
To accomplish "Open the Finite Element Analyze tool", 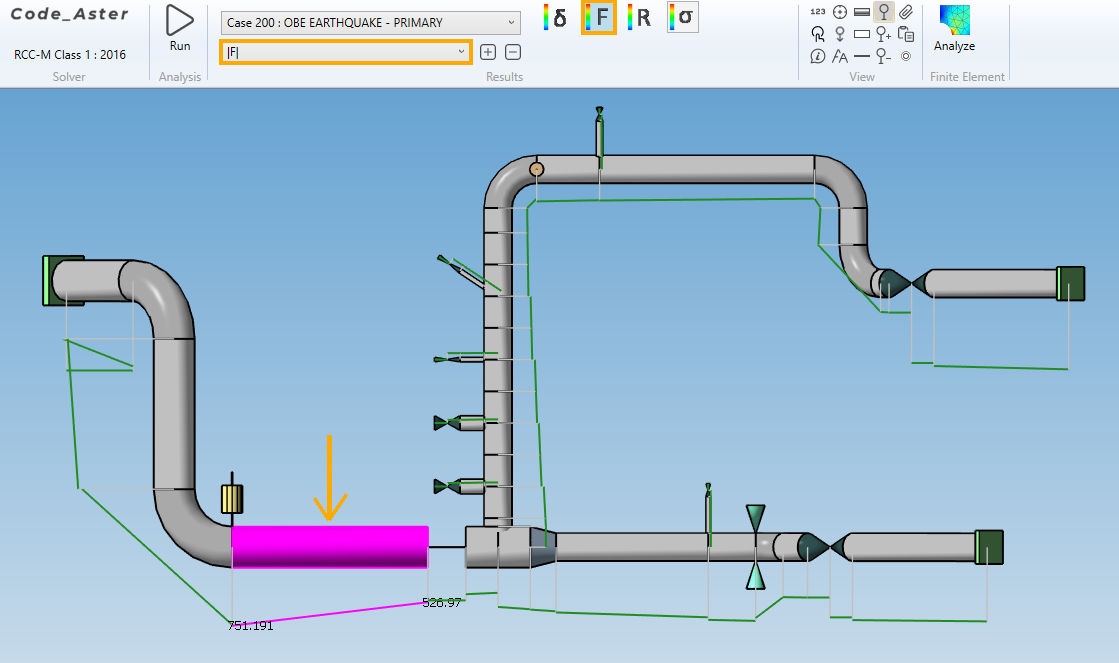I will pos(954,28).
